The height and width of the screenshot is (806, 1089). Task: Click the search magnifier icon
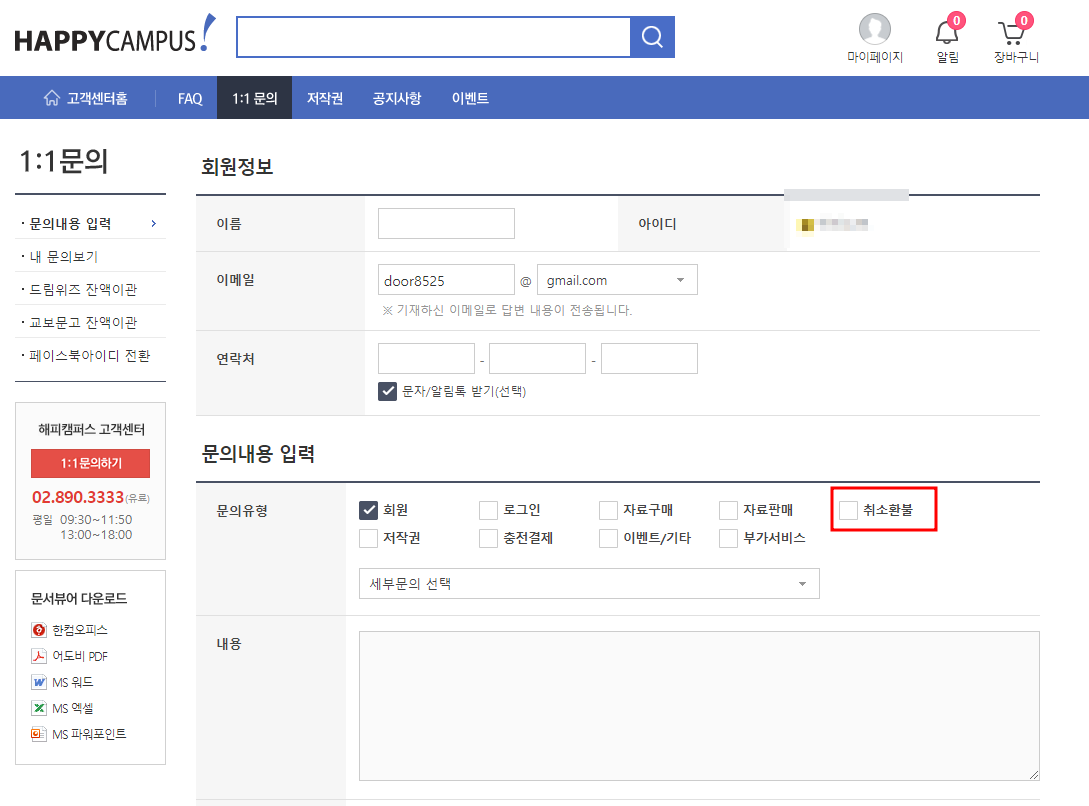pos(652,36)
